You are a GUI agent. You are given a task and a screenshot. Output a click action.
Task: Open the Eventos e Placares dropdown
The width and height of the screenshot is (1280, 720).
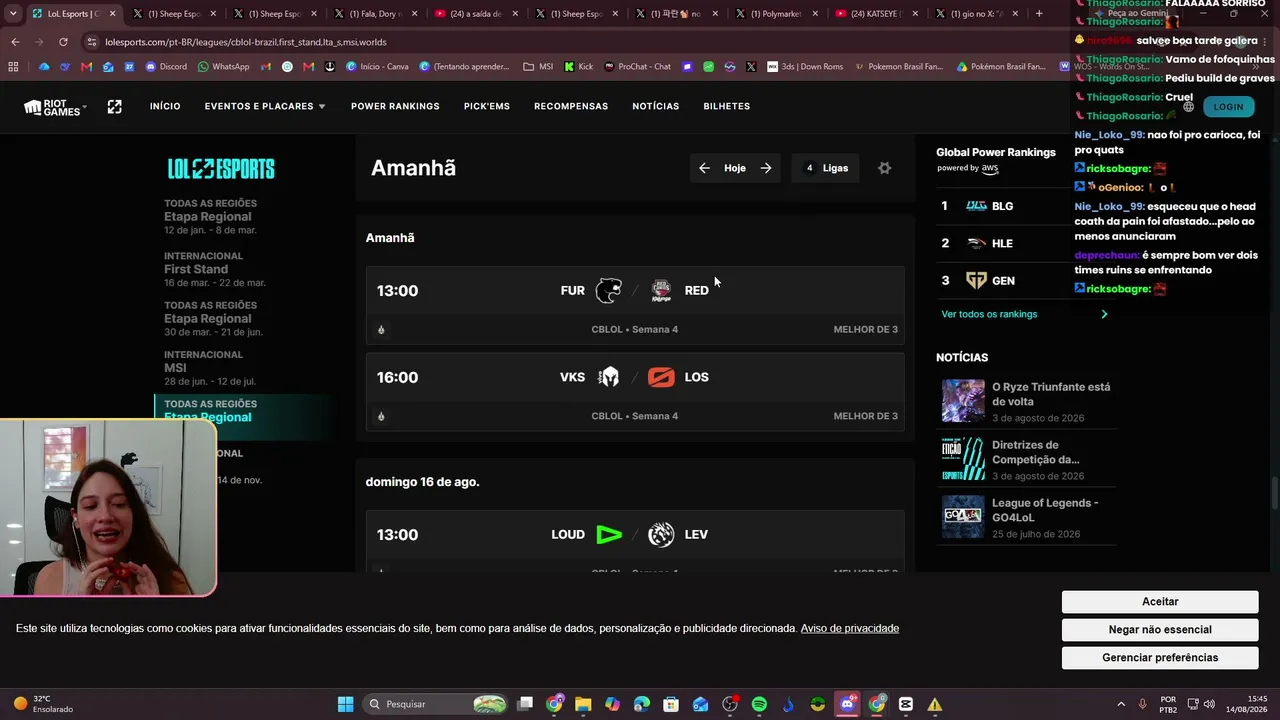pyautogui.click(x=265, y=106)
